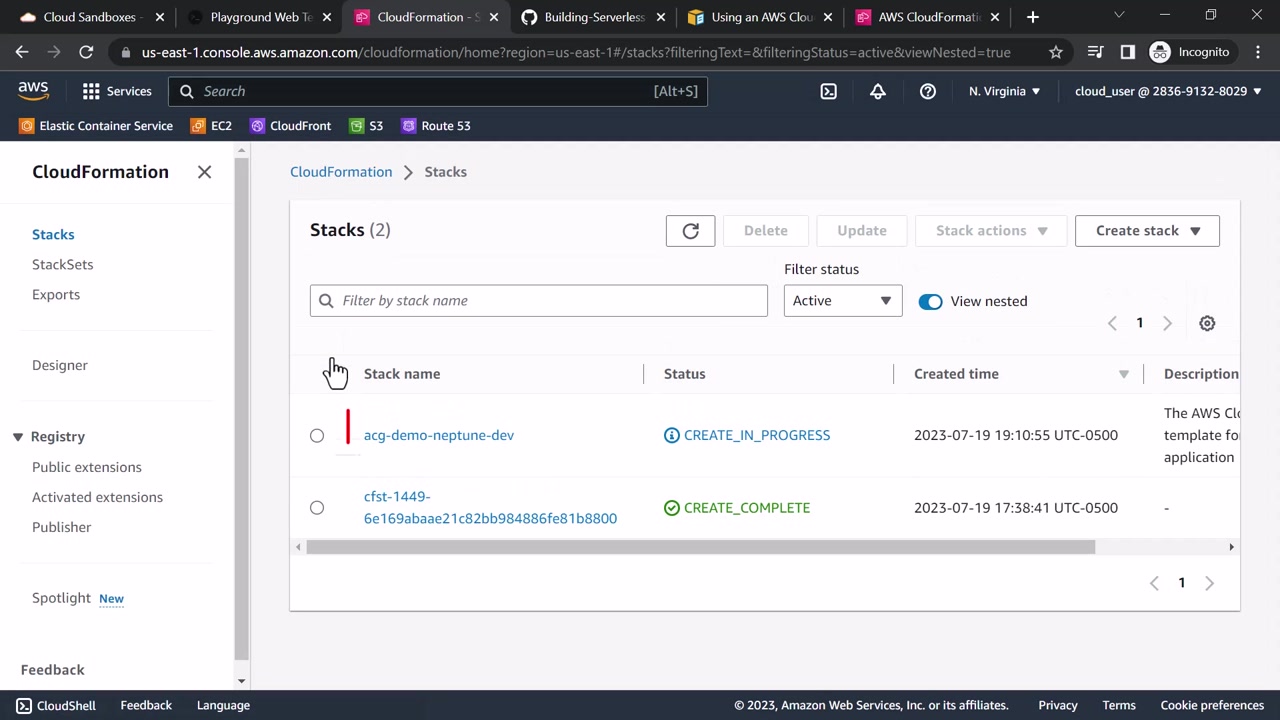Open the Incognito profile indicator
Image resolution: width=1280 pixels, height=720 pixels.
[1190, 52]
